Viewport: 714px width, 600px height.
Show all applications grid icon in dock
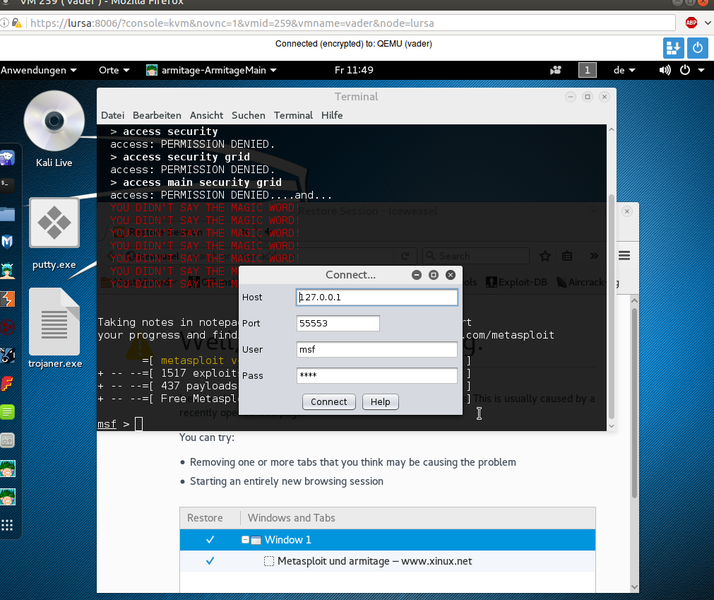(7, 525)
